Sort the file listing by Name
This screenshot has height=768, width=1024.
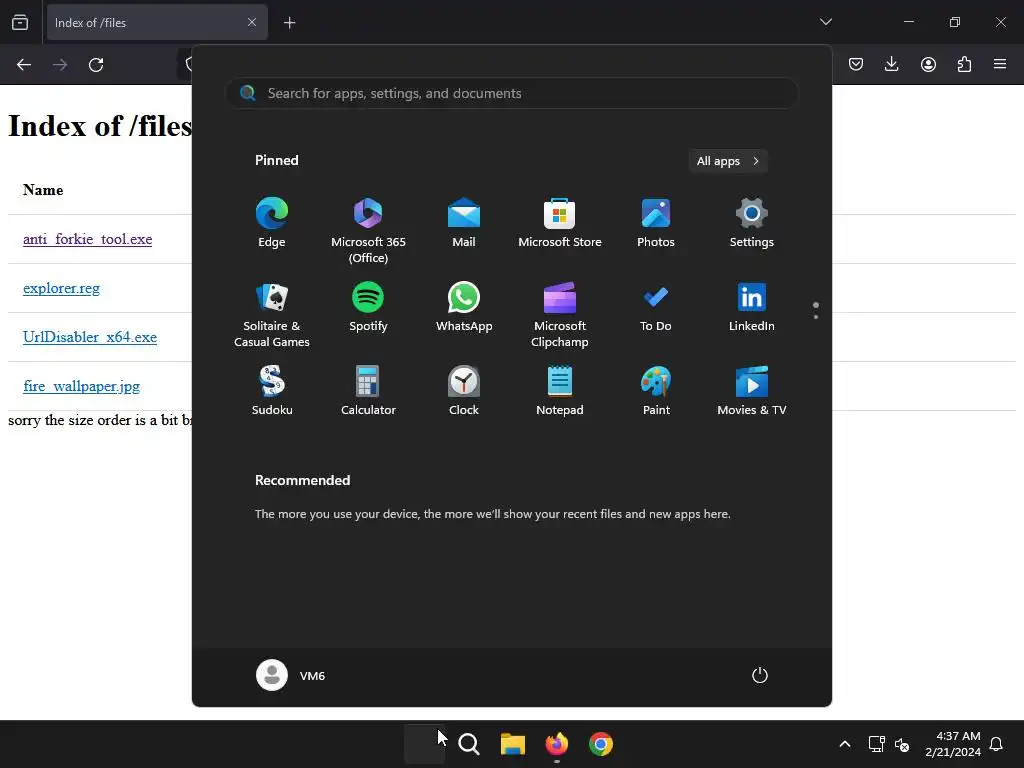click(43, 190)
